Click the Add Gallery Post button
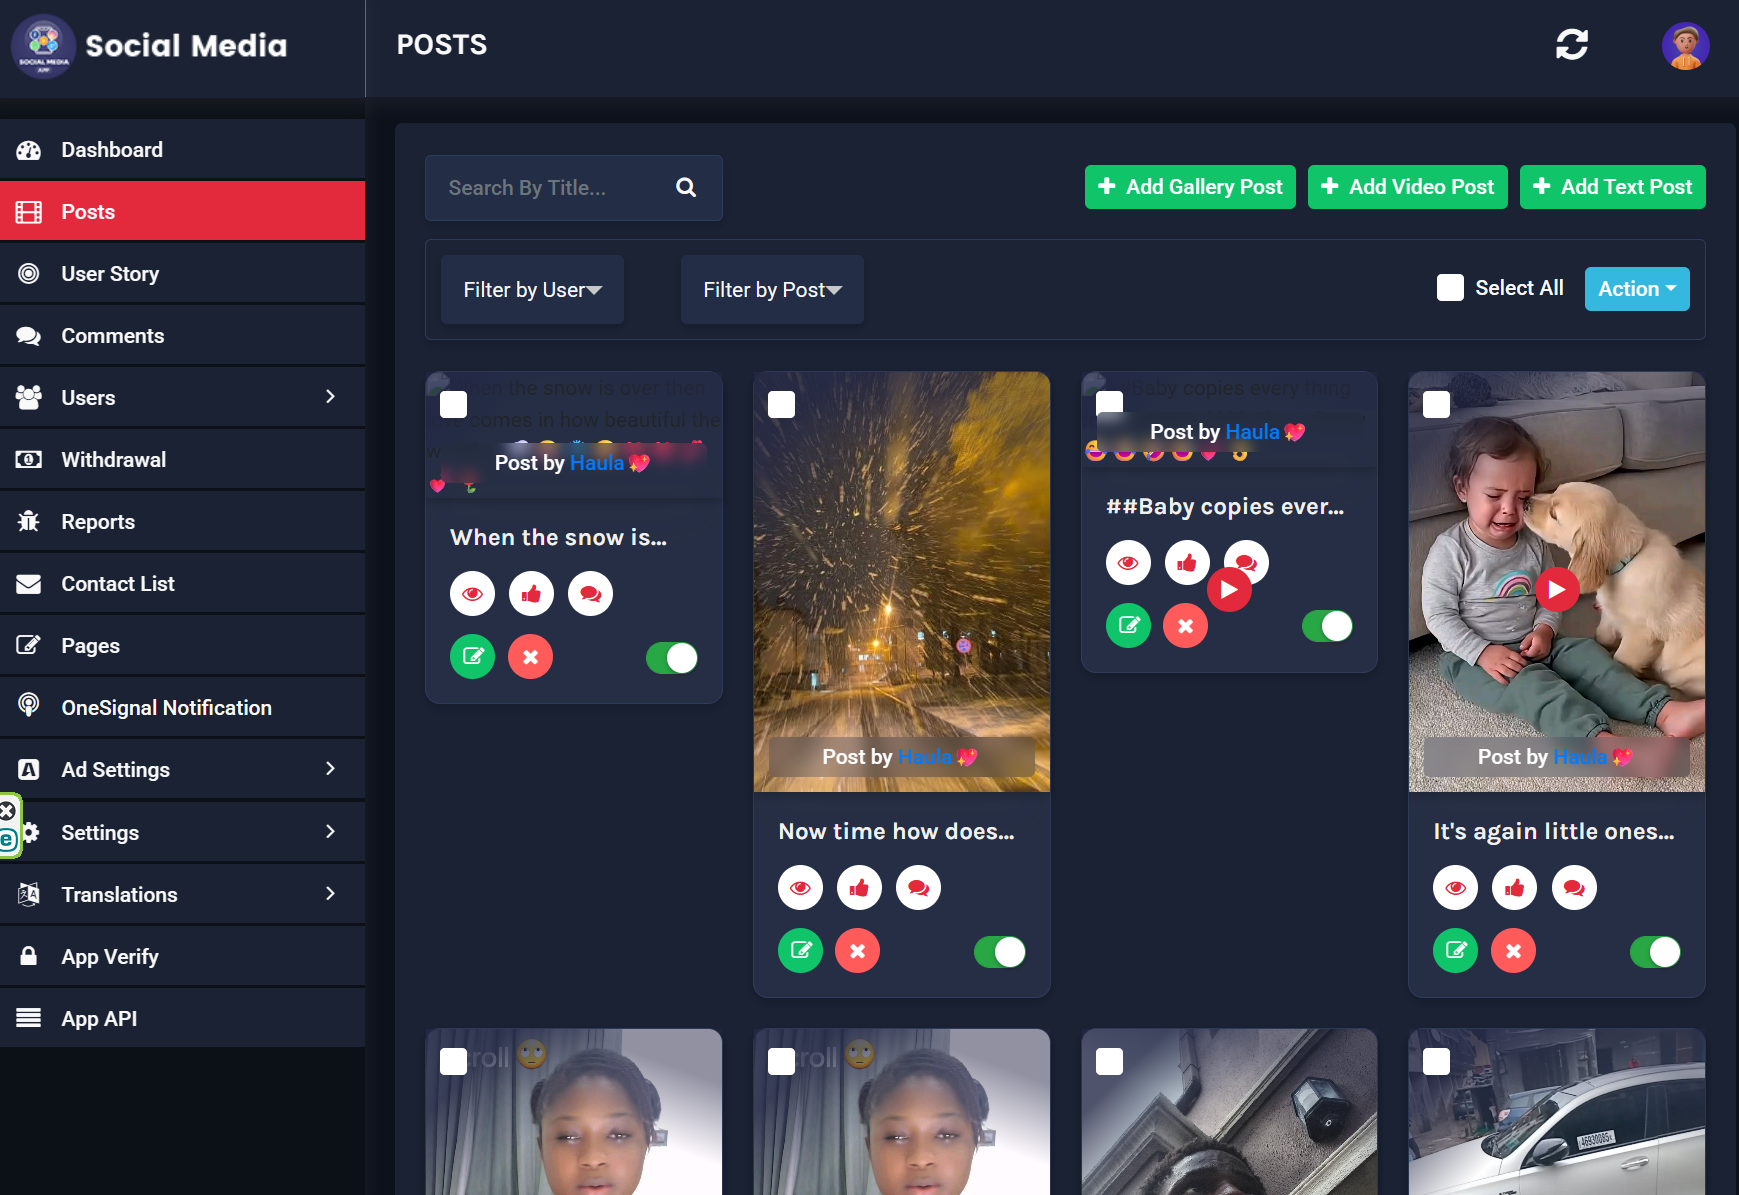1739x1195 pixels. tap(1190, 187)
